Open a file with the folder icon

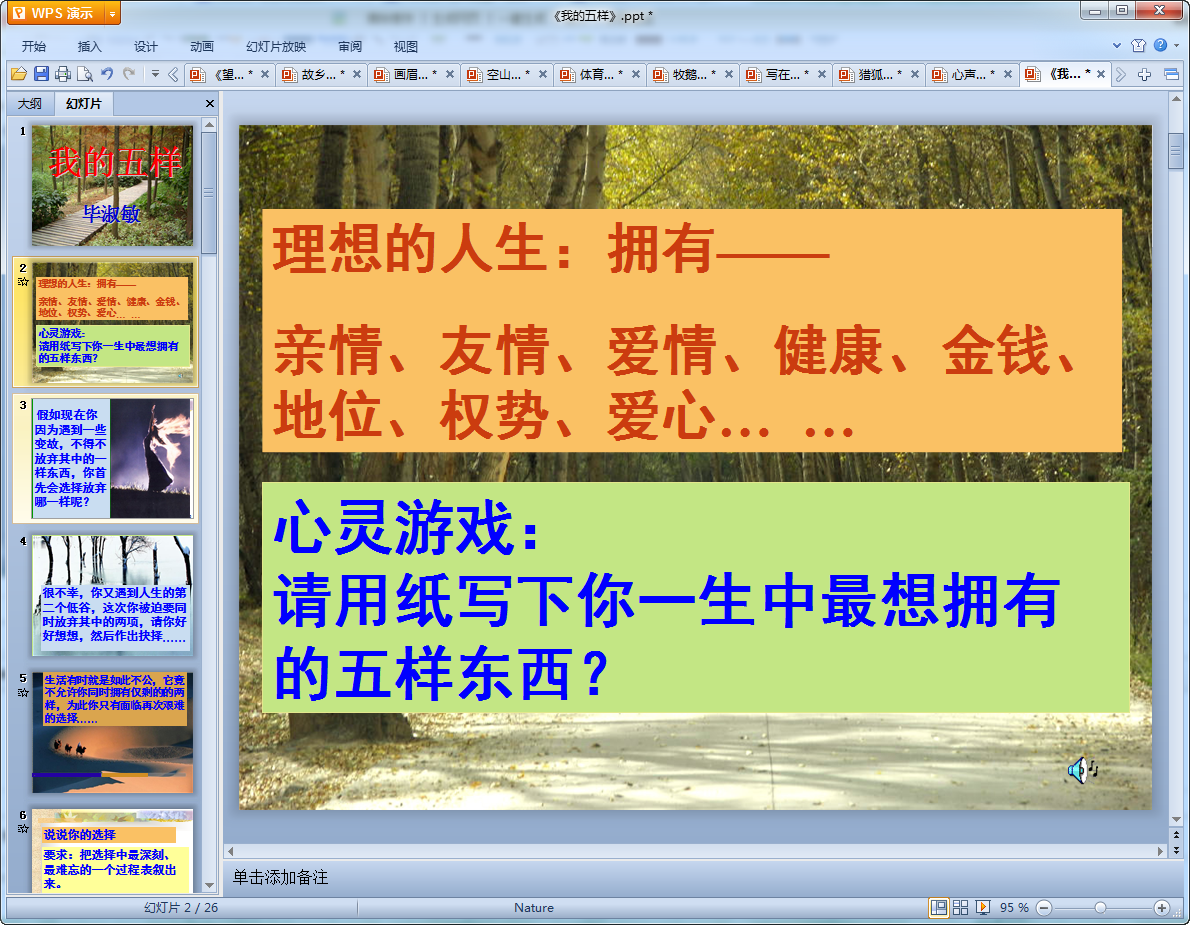pos(19,74)
